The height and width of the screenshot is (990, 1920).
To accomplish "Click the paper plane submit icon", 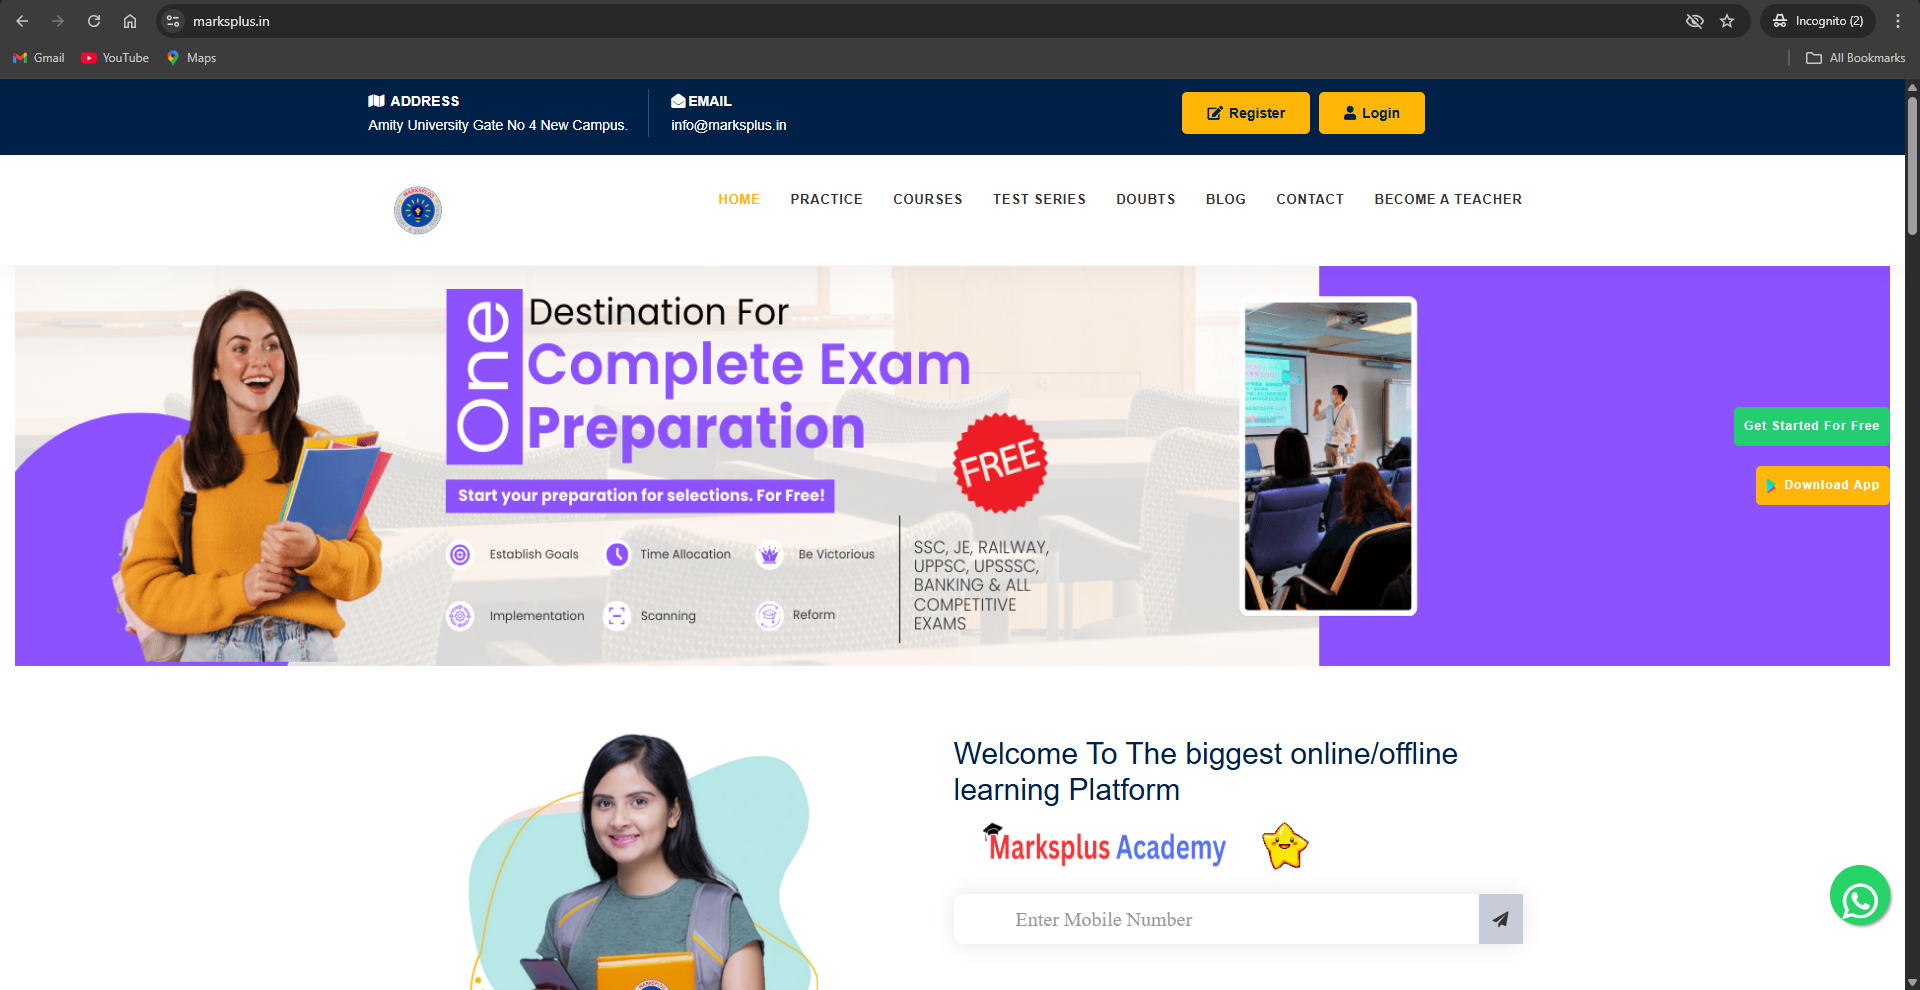I will coord(1500,919).
